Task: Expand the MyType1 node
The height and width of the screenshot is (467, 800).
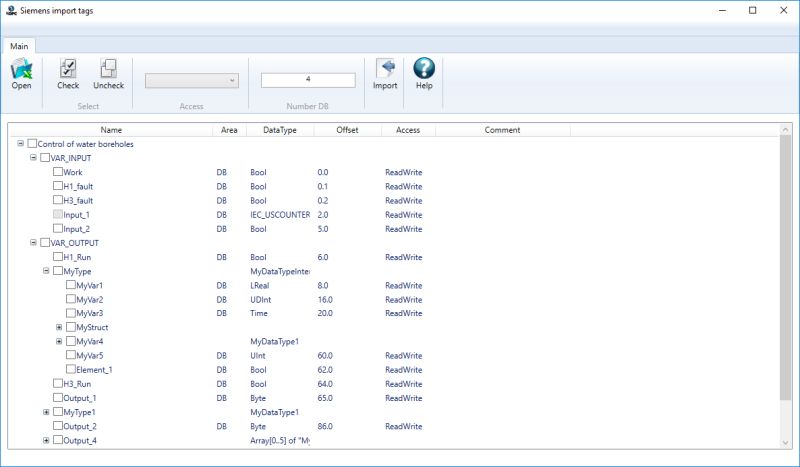Action: (x=46, y=412)
